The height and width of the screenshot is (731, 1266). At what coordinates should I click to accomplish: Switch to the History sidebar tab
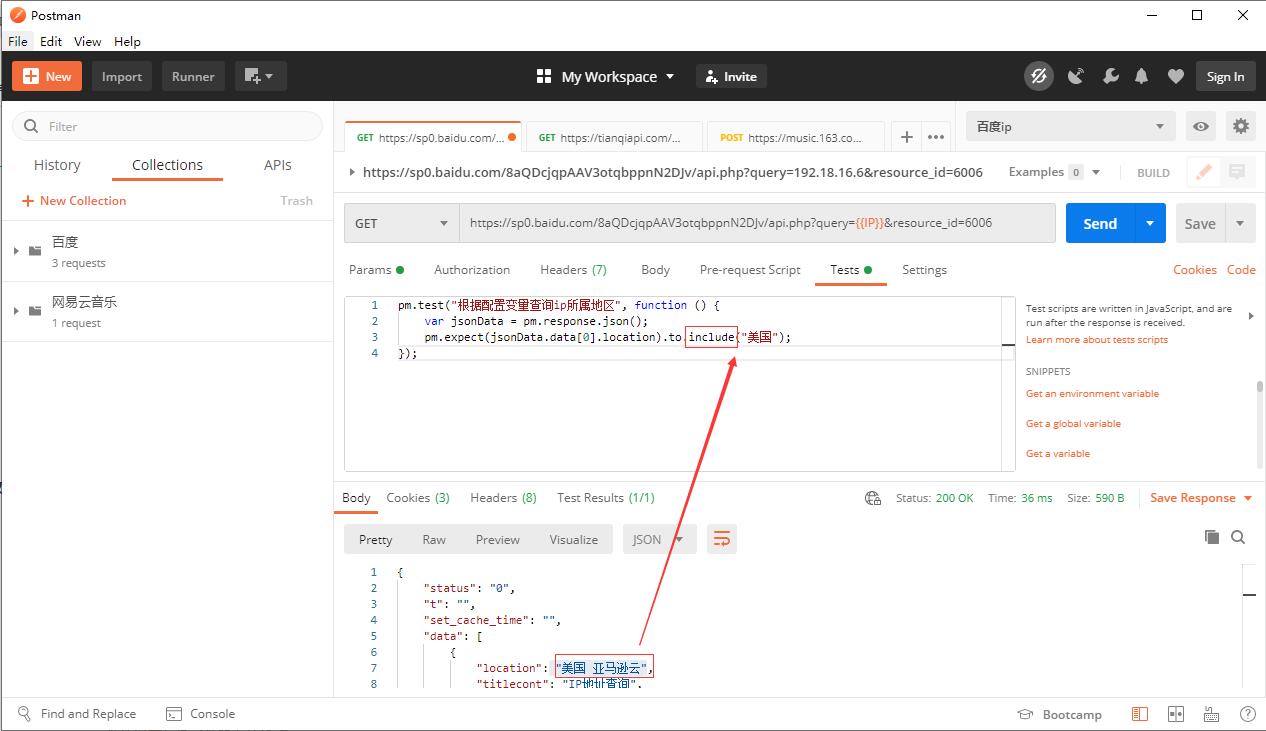[57, 165]
